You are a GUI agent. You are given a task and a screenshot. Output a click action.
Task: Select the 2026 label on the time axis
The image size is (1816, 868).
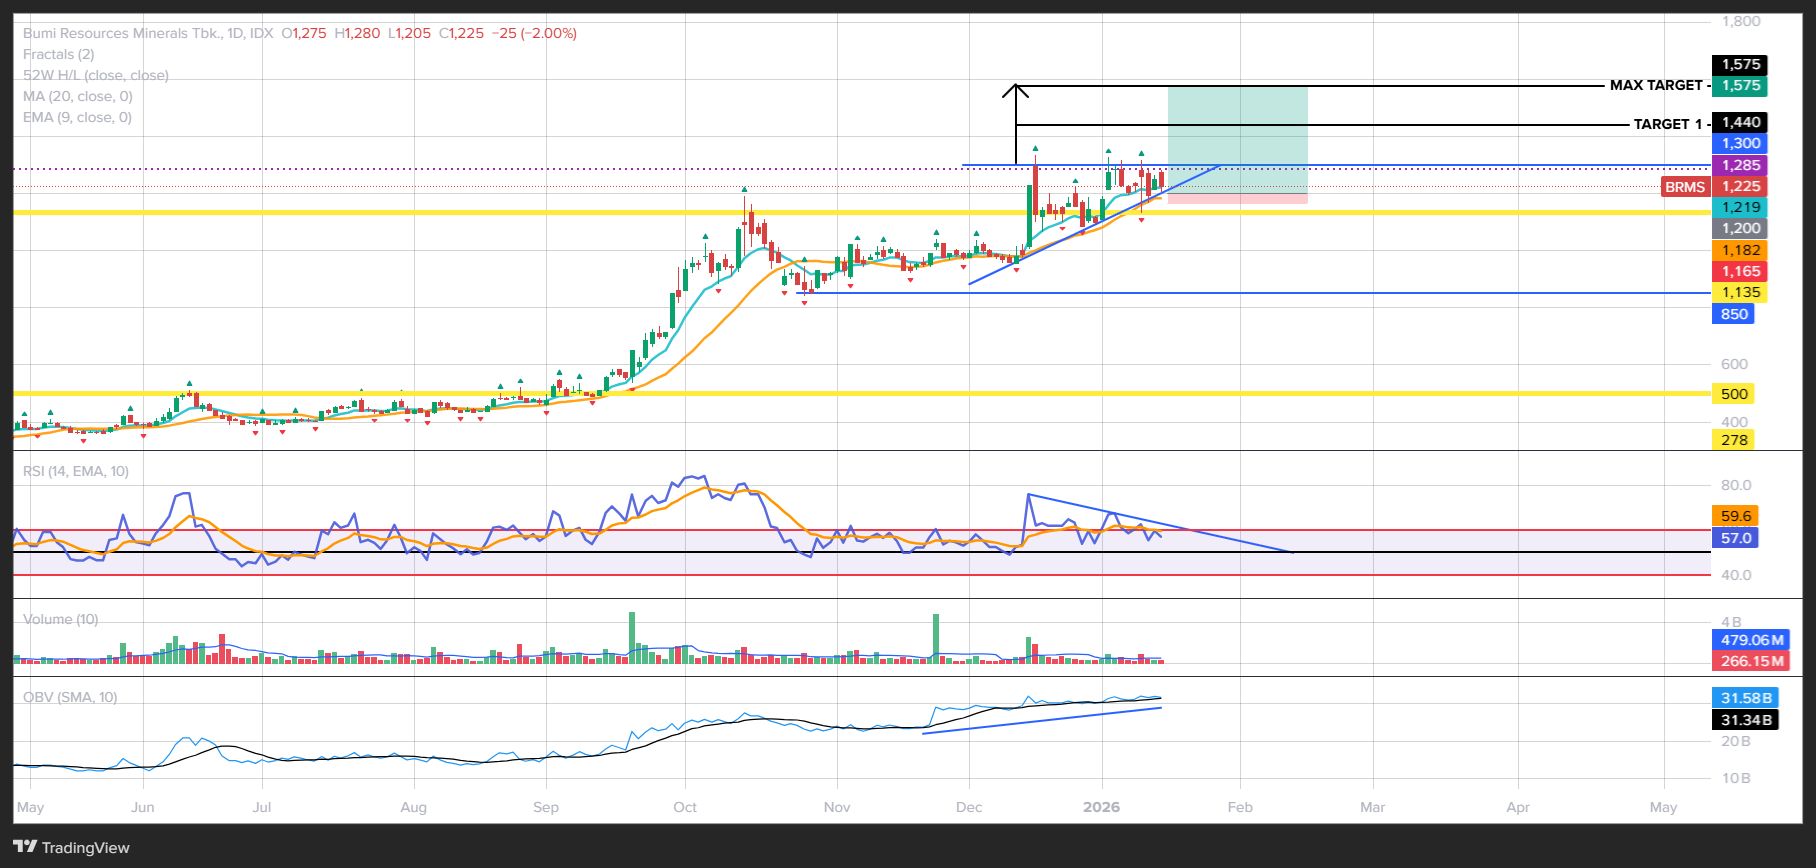1102,807
